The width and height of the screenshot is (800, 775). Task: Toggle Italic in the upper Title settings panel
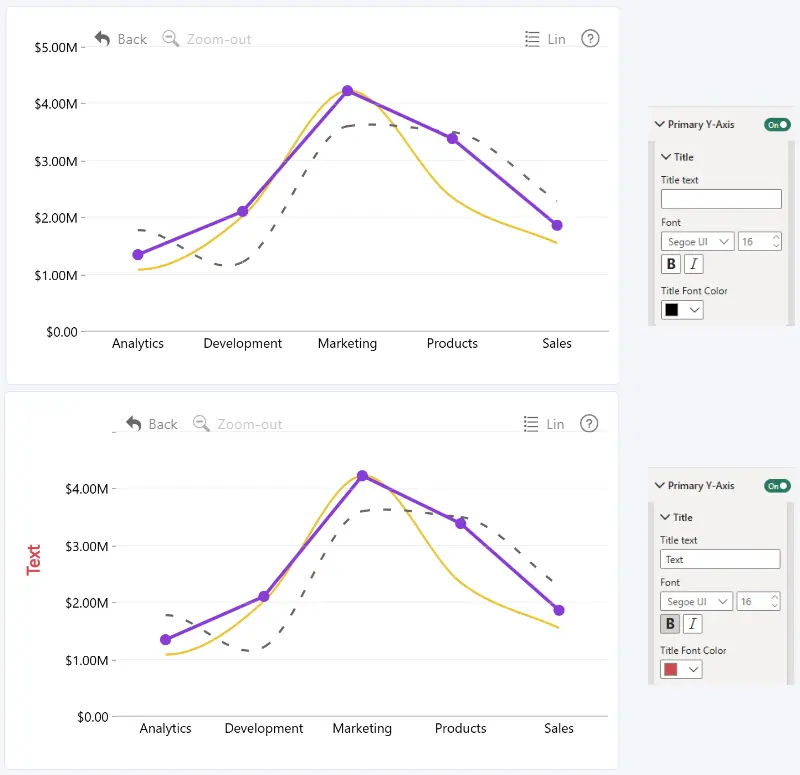click(693, 264)
